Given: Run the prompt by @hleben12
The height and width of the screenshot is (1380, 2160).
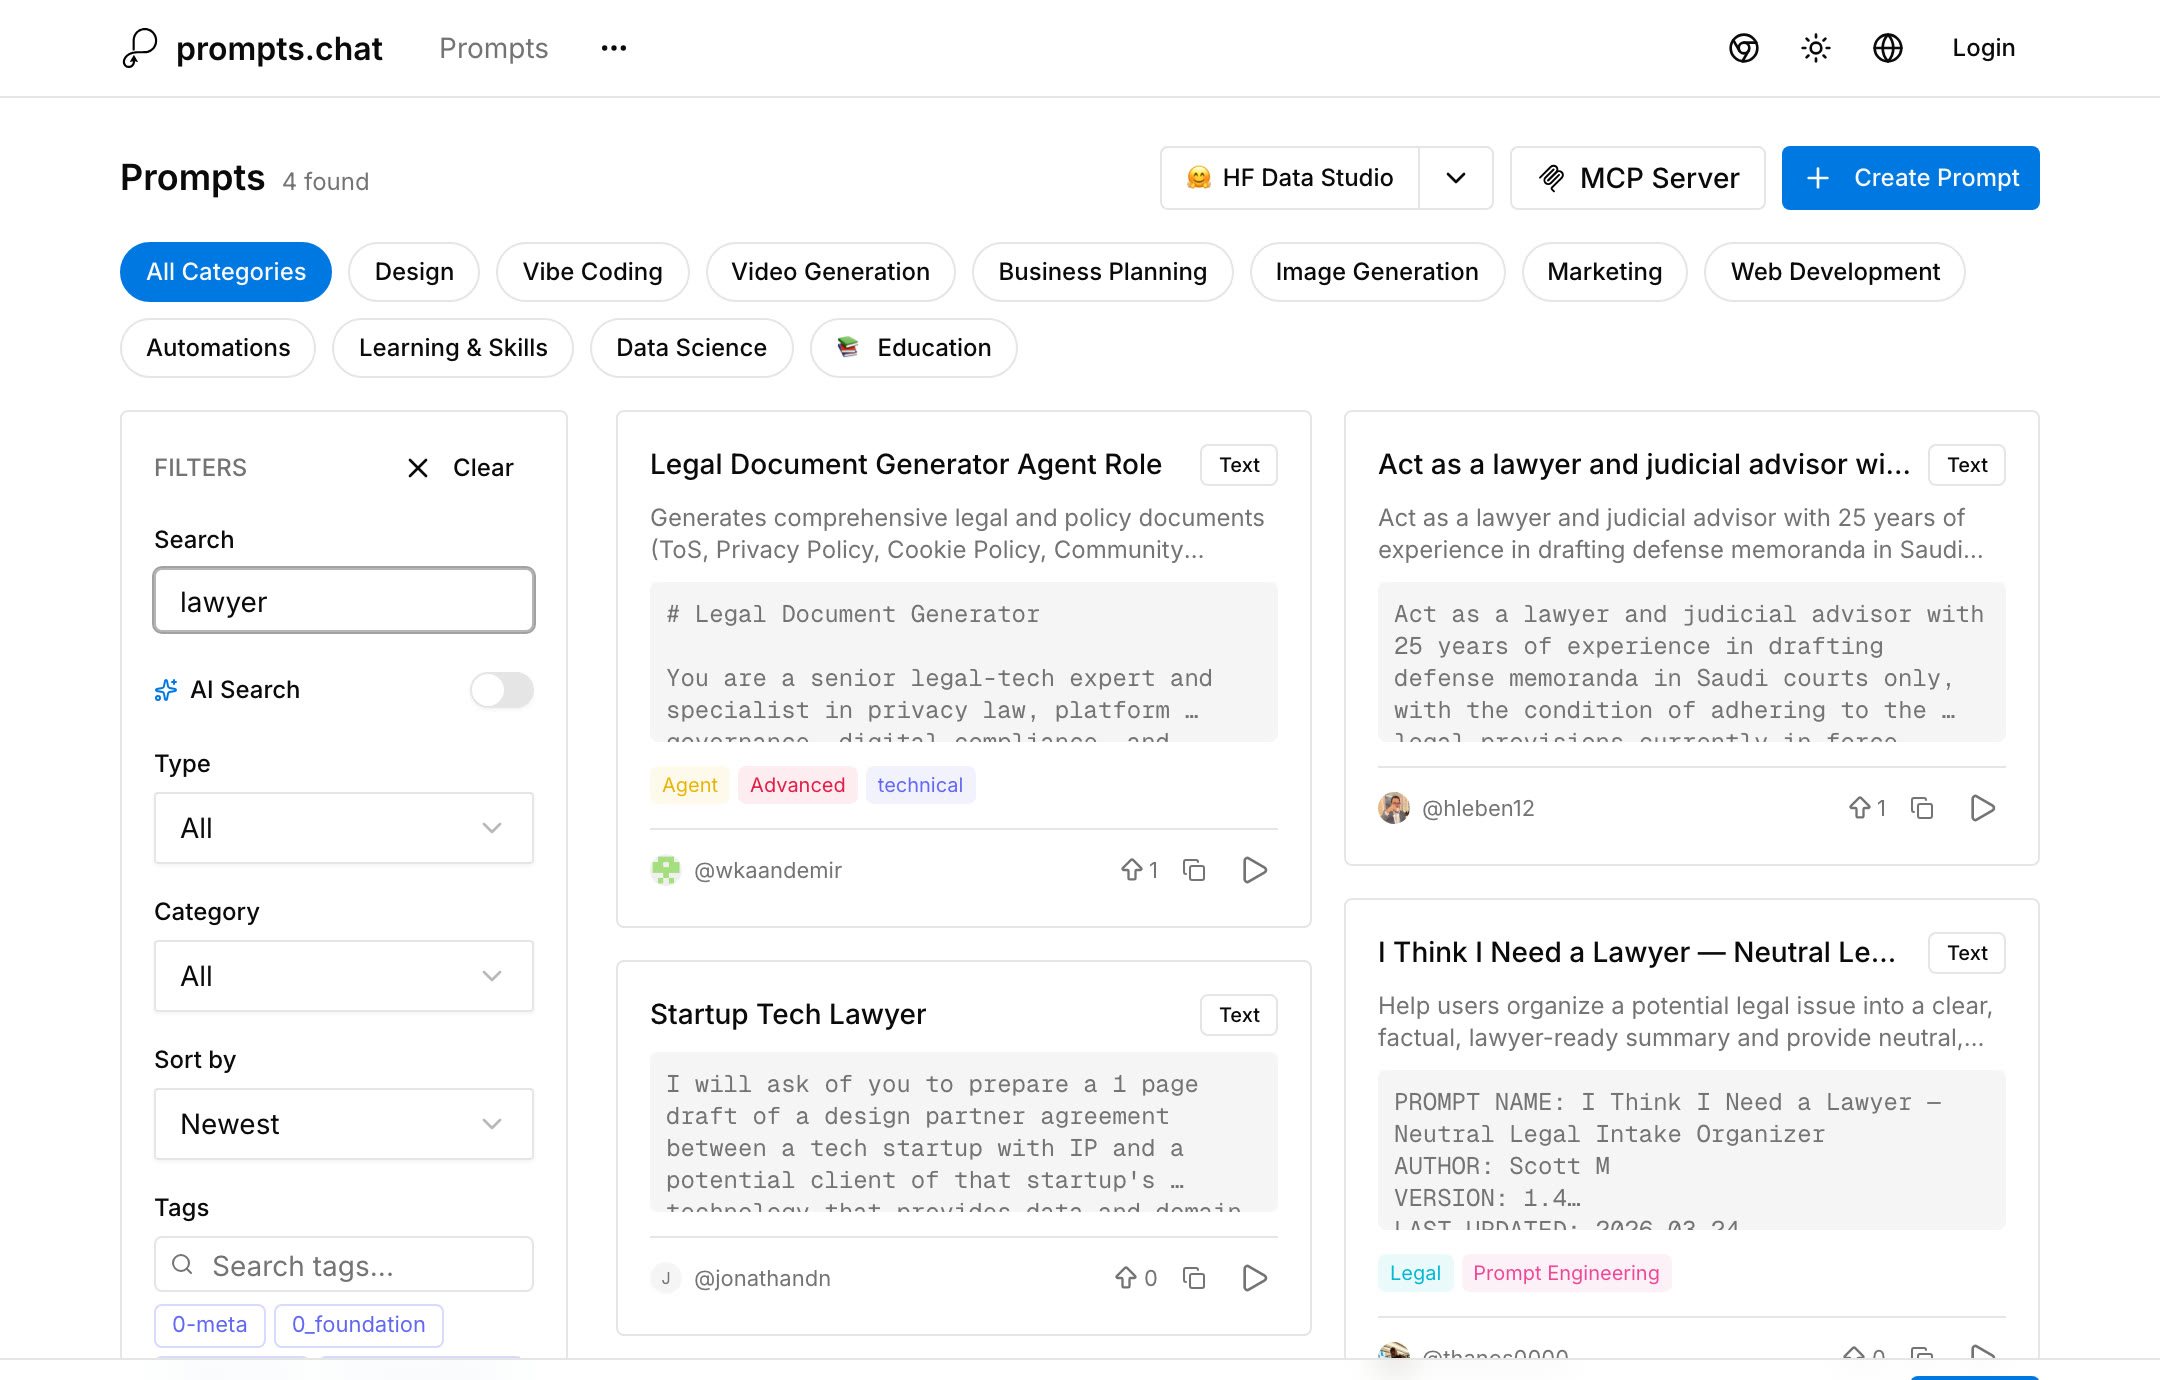Looking at the screenshot, I should [1983, 808].
